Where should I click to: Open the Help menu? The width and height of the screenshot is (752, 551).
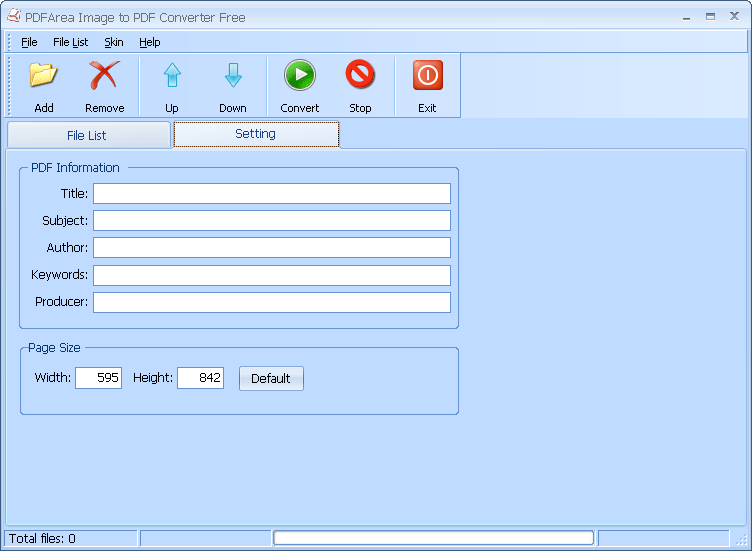pos(150,42)
